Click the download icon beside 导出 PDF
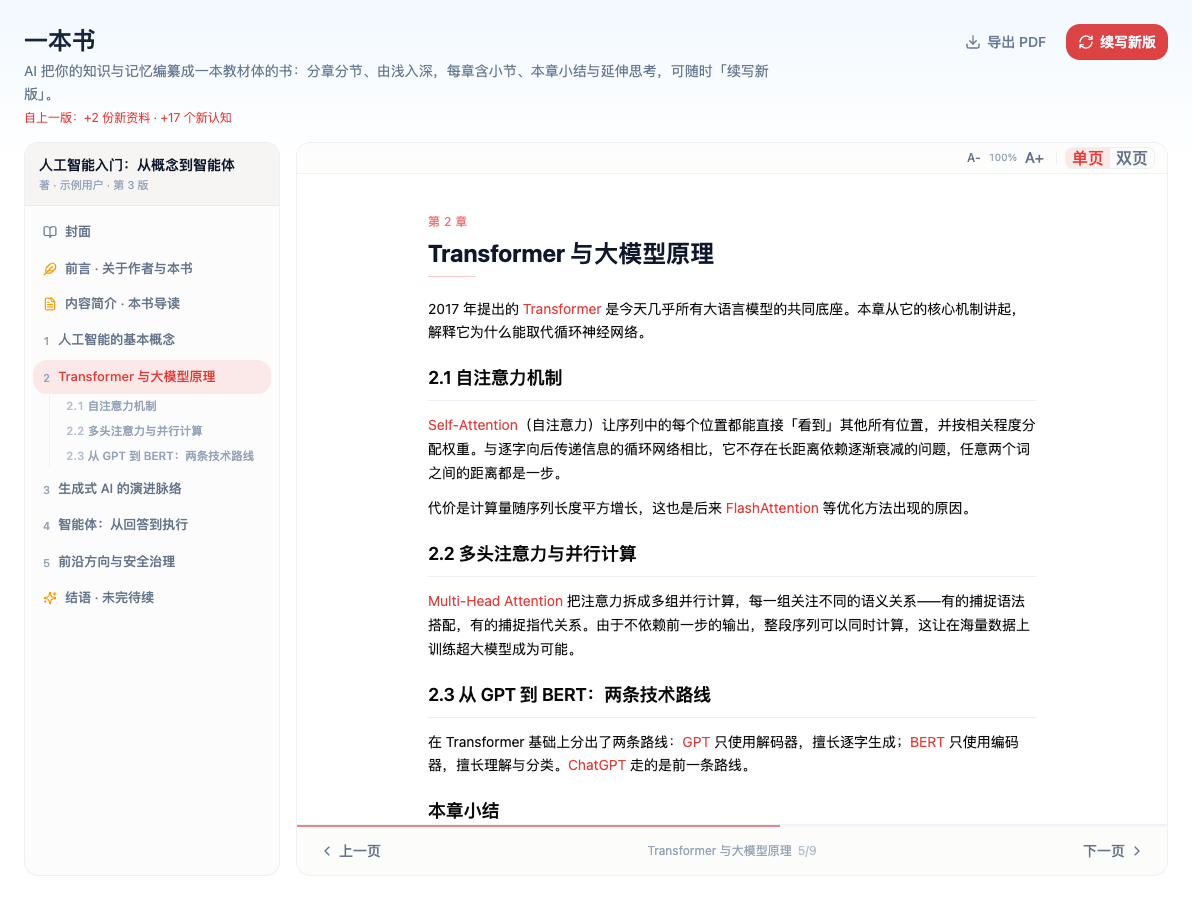 pyautogui.click(x=972, y=43)
